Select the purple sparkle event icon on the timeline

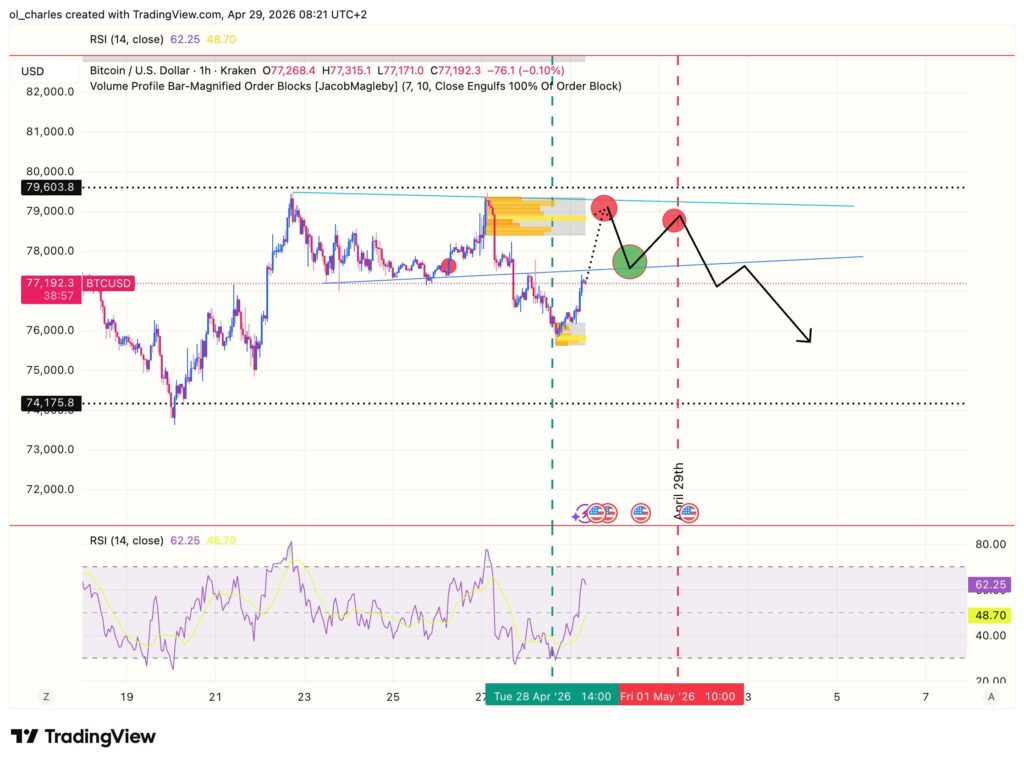[580, 513]
